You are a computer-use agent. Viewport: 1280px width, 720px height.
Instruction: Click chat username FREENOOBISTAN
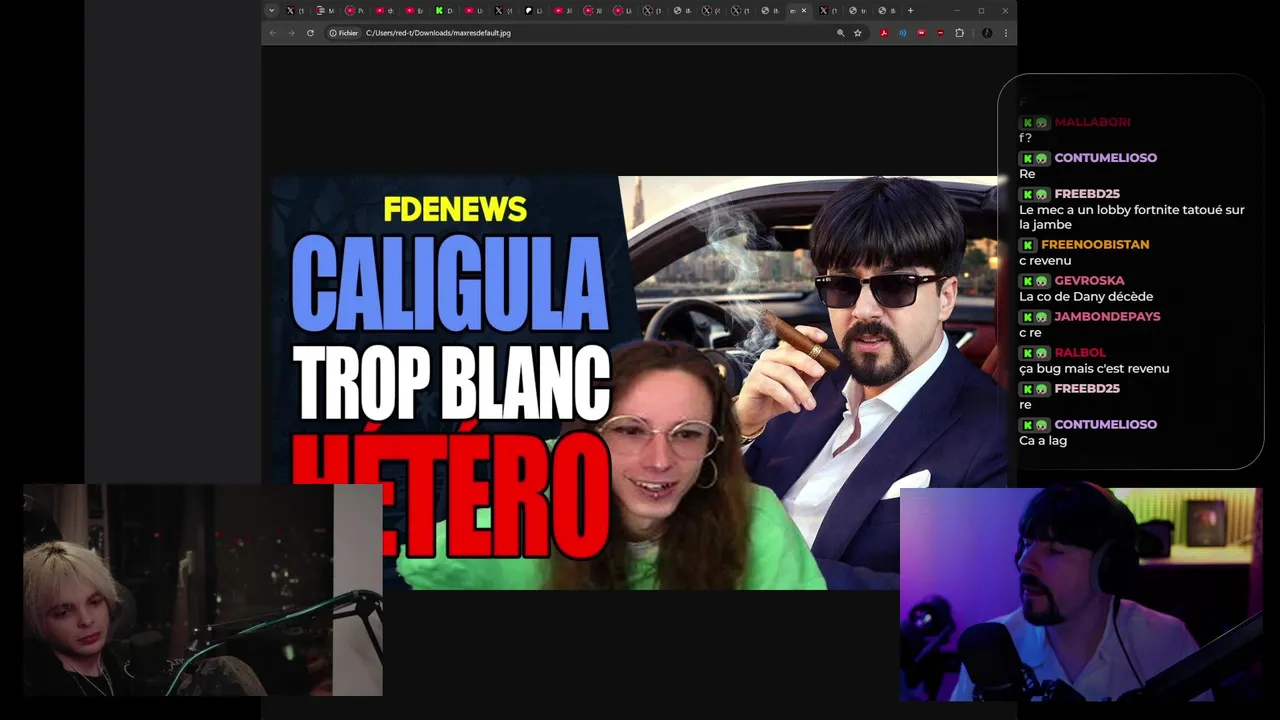click(1095, 244)
